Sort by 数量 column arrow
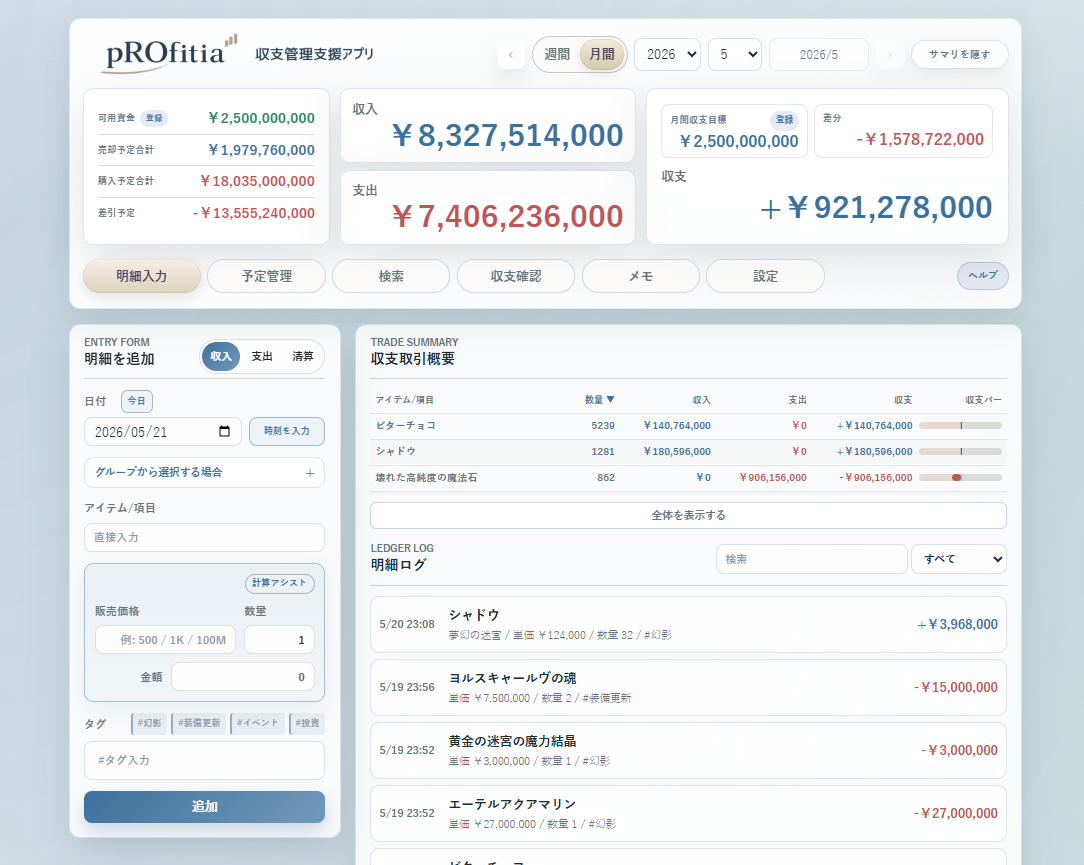 (x=610, y=399)
